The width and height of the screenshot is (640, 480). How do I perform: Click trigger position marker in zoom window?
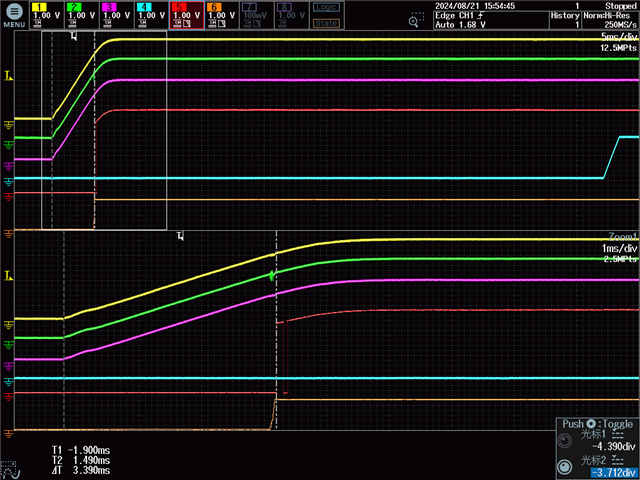(x=180, y=236)
